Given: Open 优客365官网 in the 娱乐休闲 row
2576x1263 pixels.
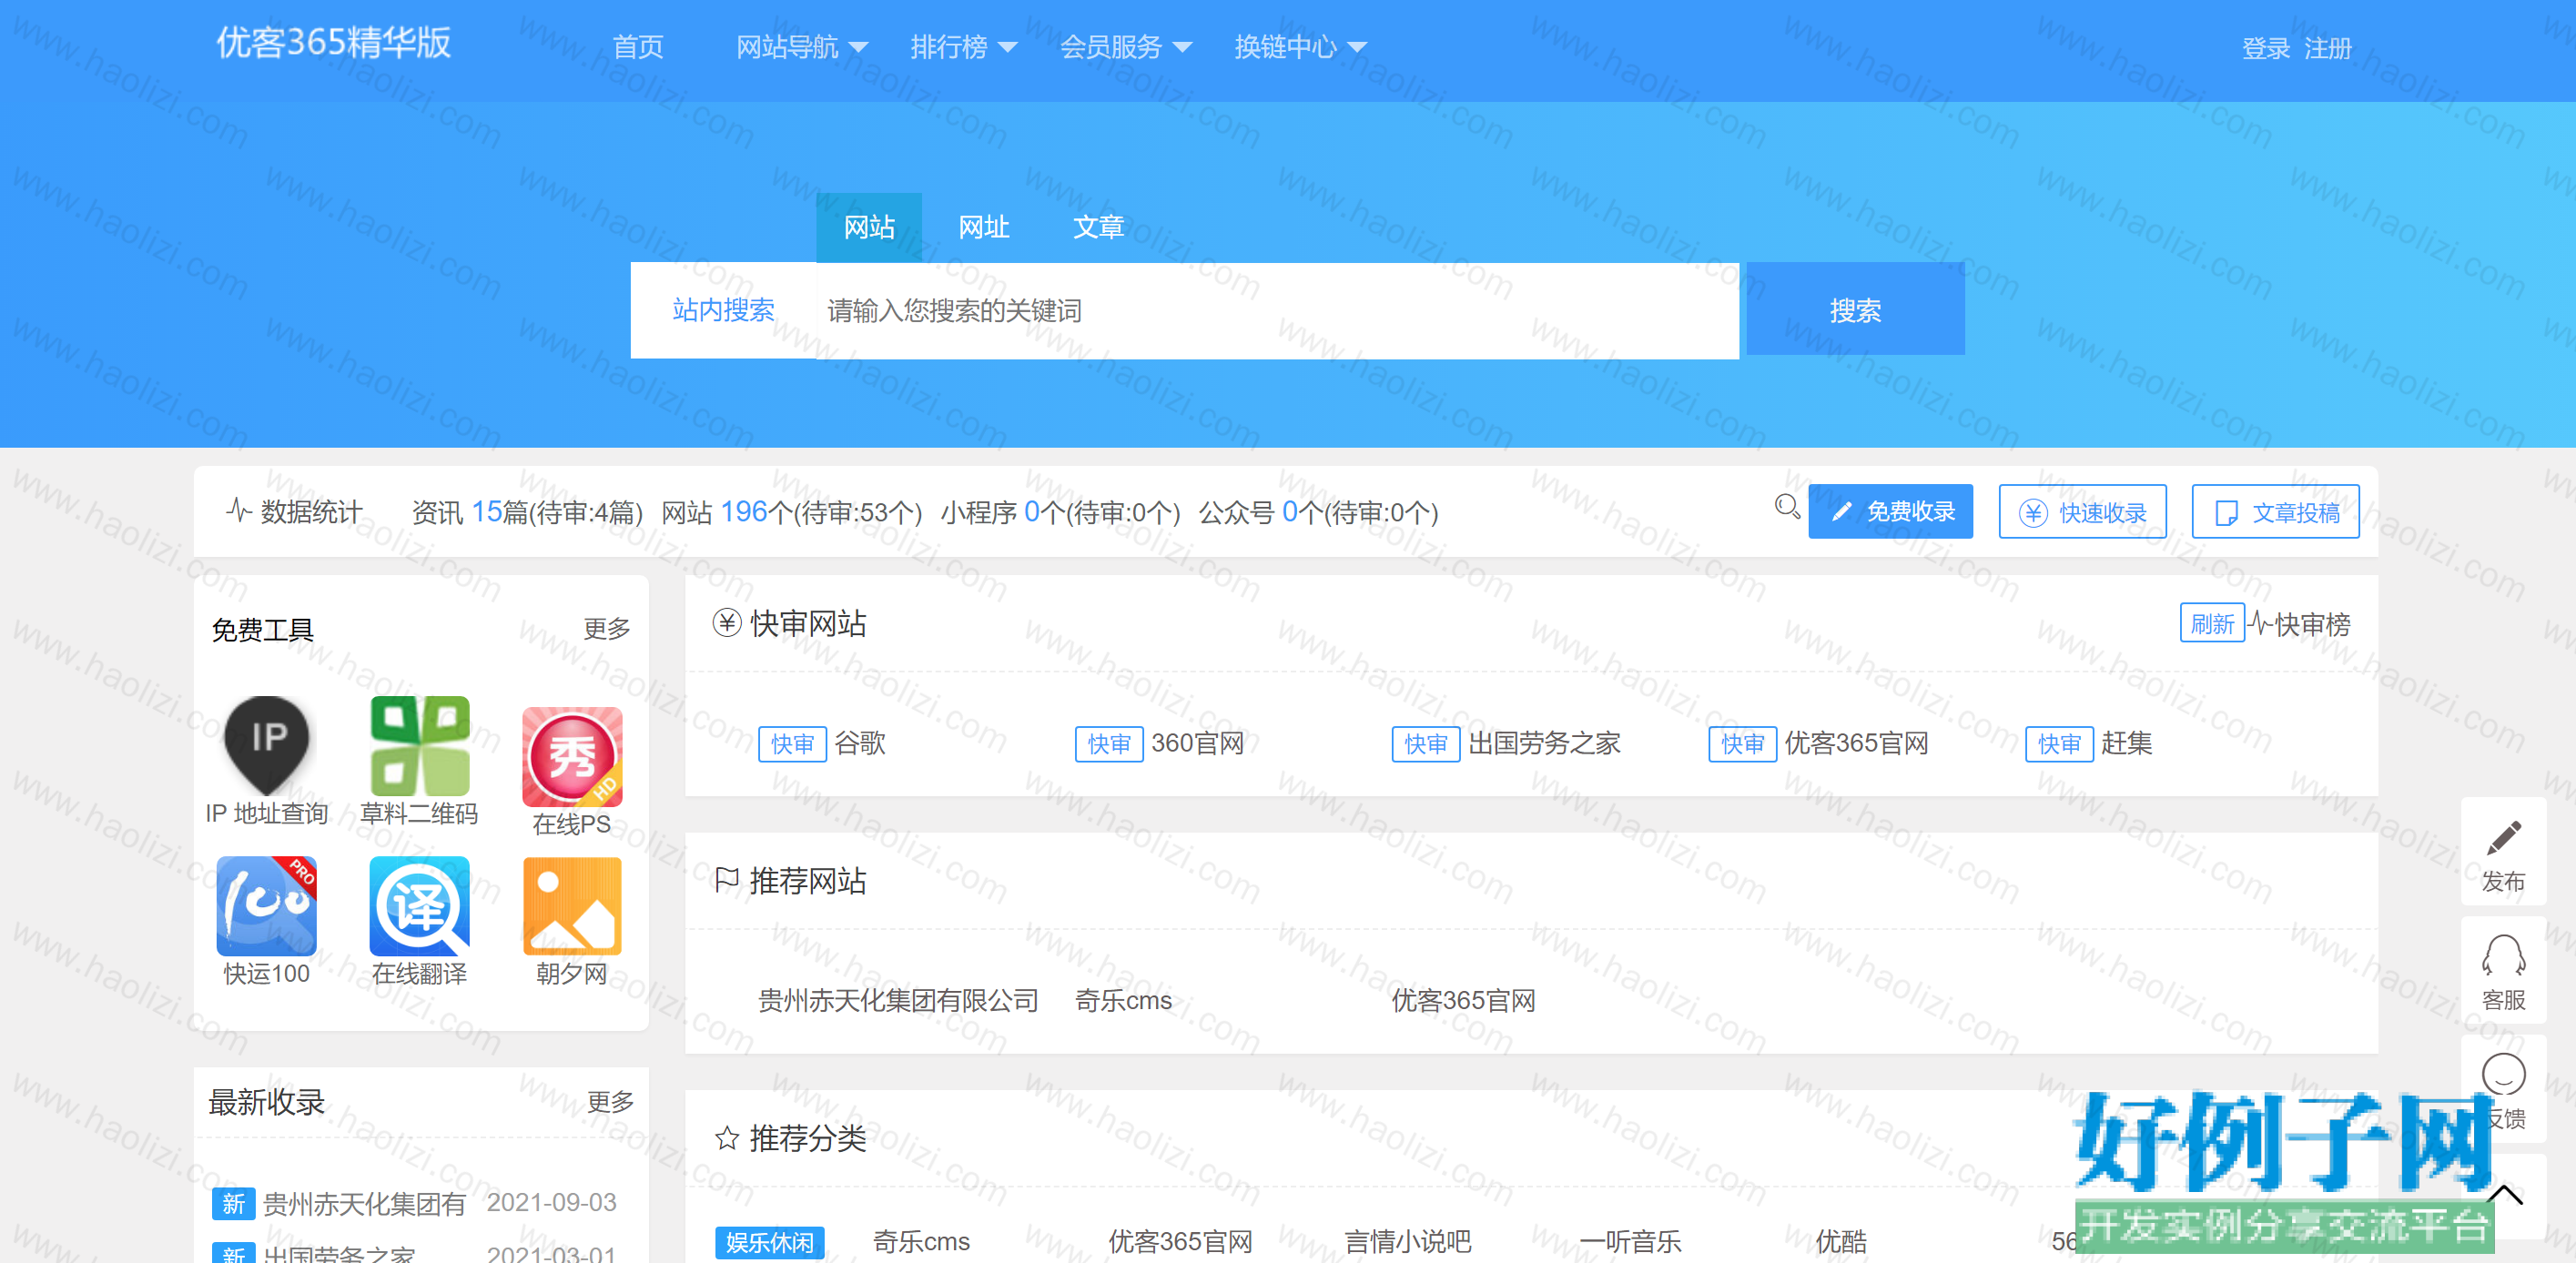Looking at the screenshot, I should [x=1181, y=1242].
